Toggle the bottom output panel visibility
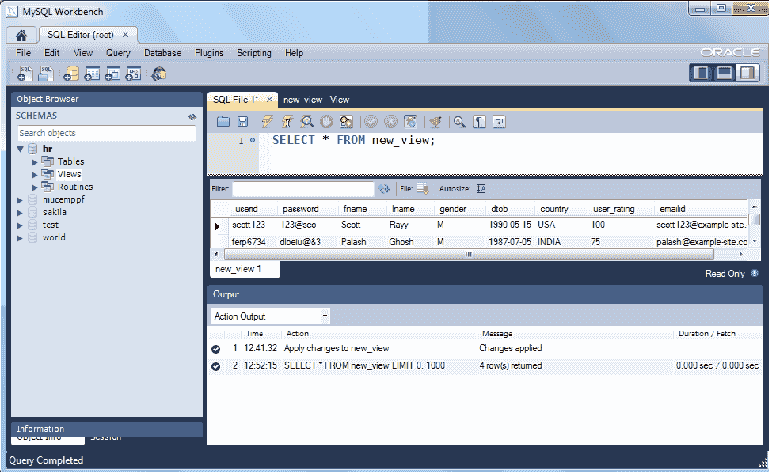Image resolution: width=769 pixels, height=472 pixels. coord(724,73)
